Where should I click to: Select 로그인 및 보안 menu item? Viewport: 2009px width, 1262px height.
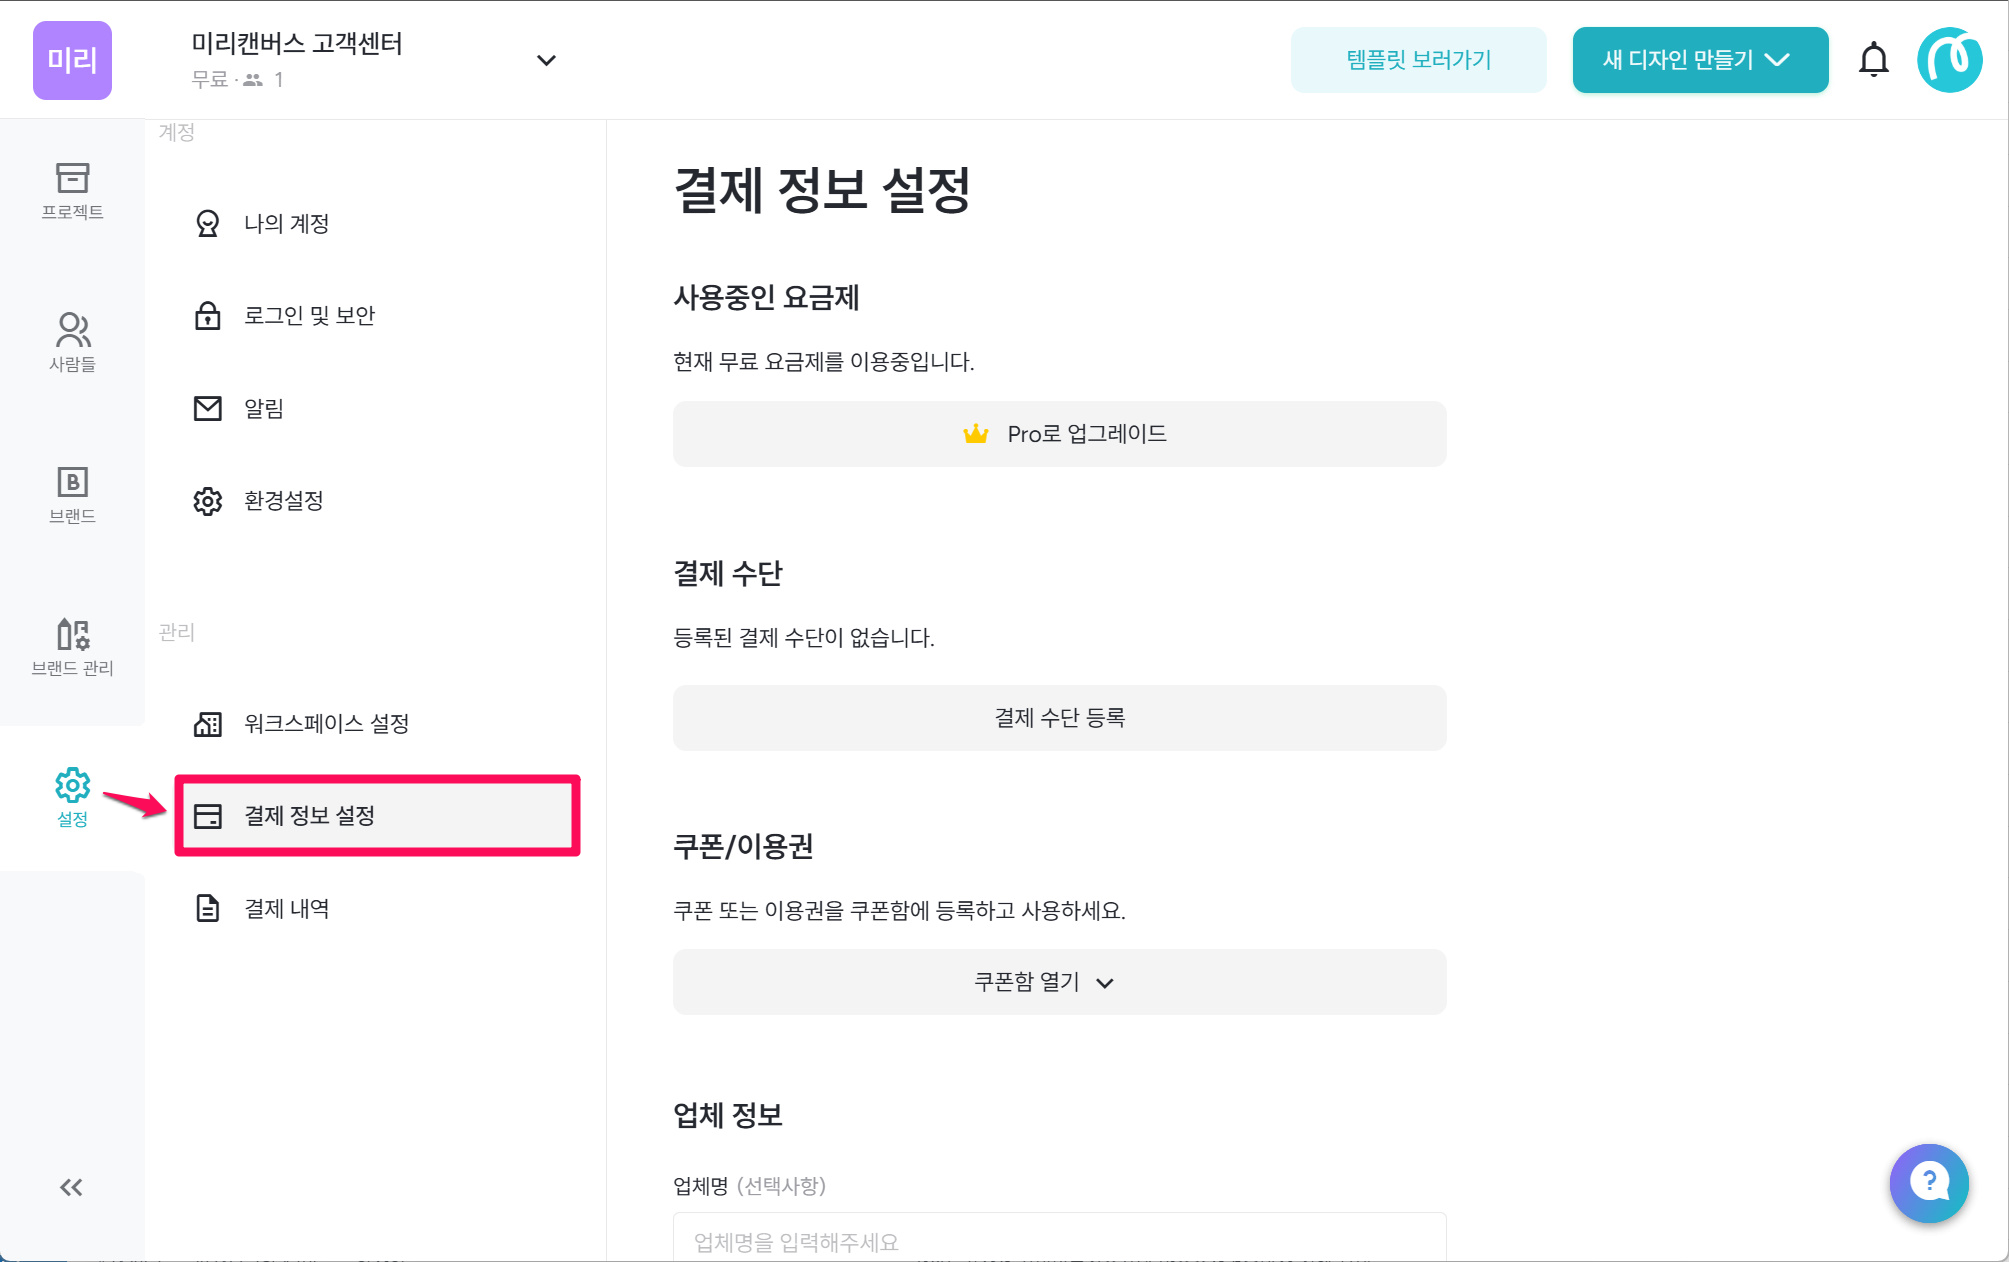(x=309, y=316)
